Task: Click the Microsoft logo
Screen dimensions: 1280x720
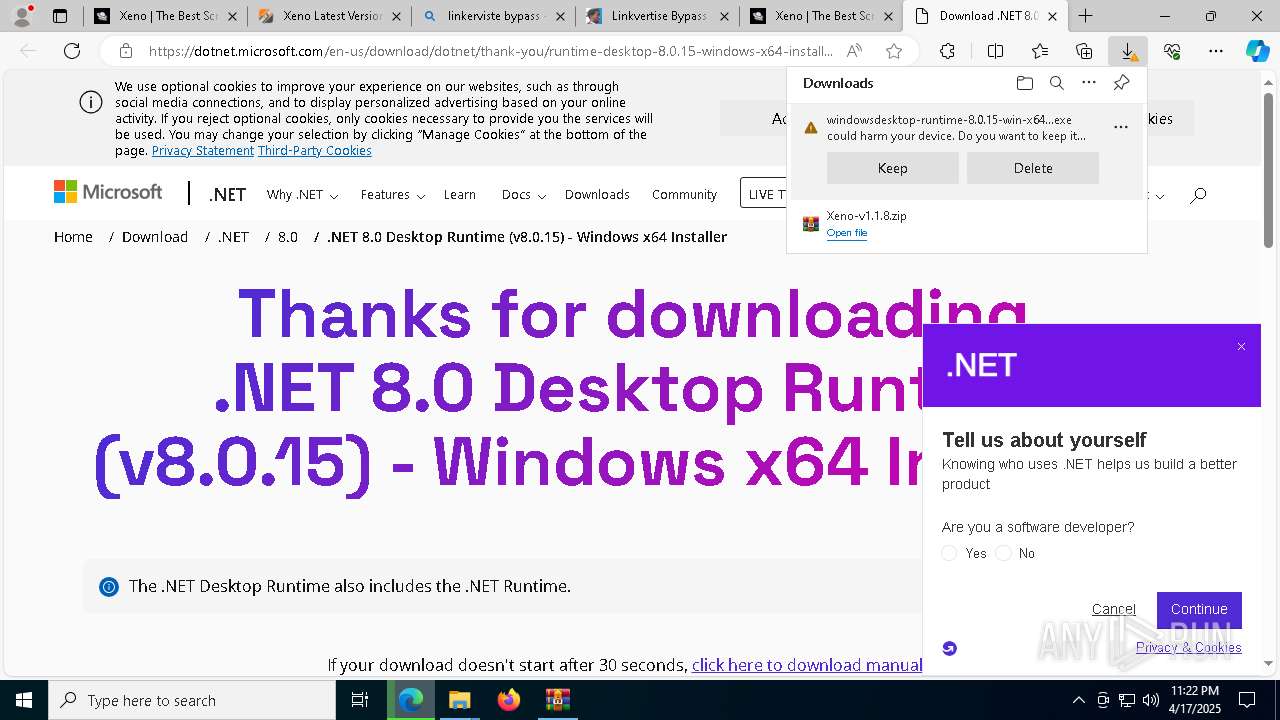Action: (x=108, y=192)
